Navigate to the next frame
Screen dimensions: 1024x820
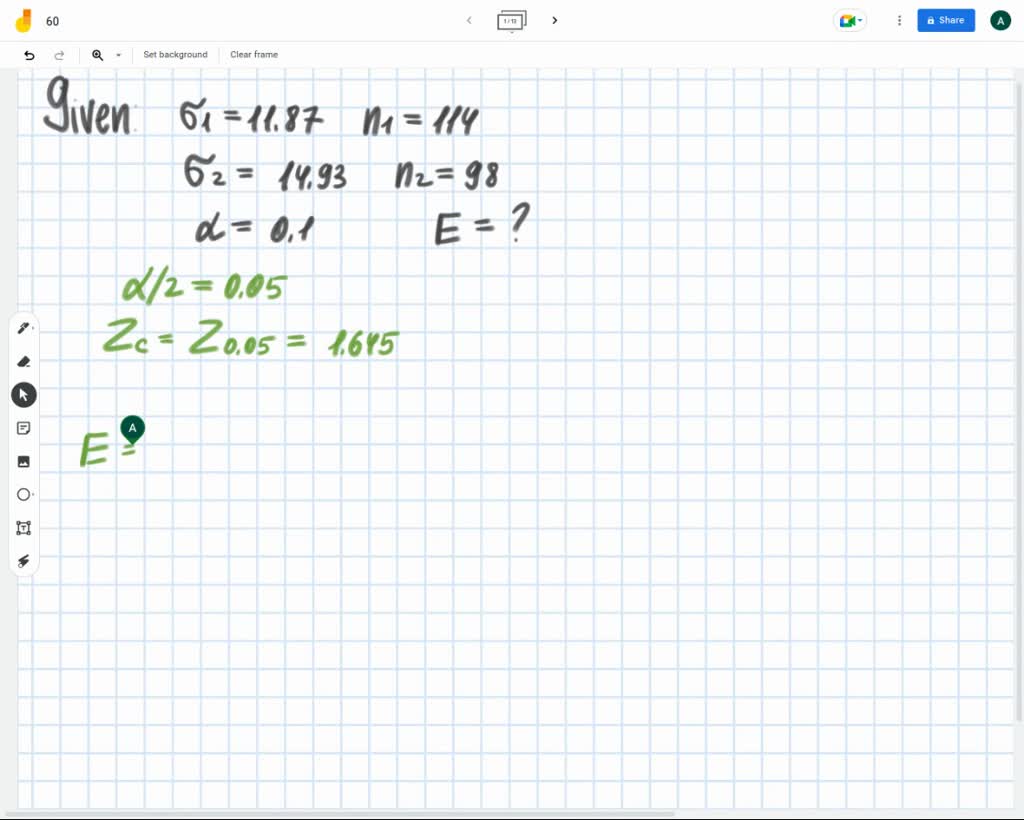[x=555, y=20]
